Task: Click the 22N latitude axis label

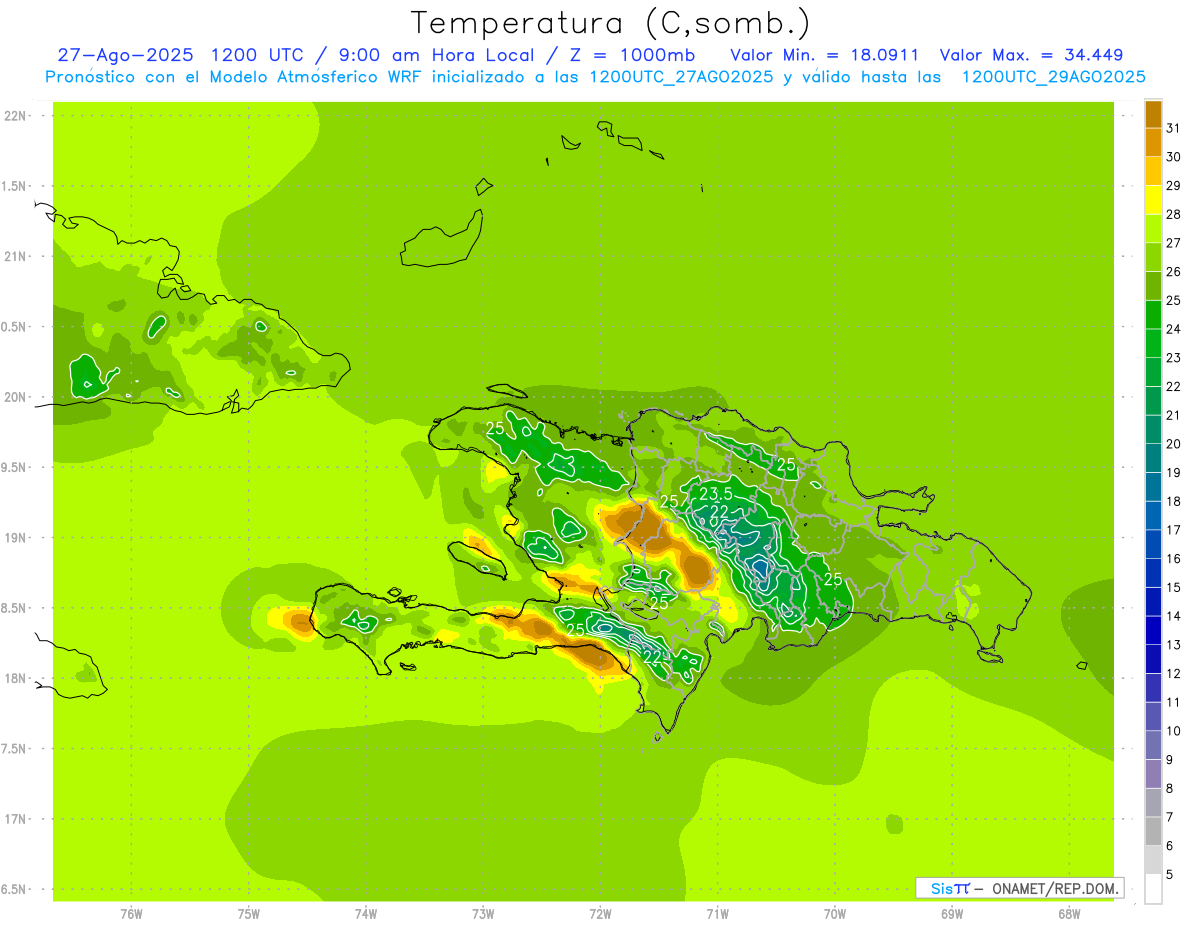Action: tap(16, 115)
